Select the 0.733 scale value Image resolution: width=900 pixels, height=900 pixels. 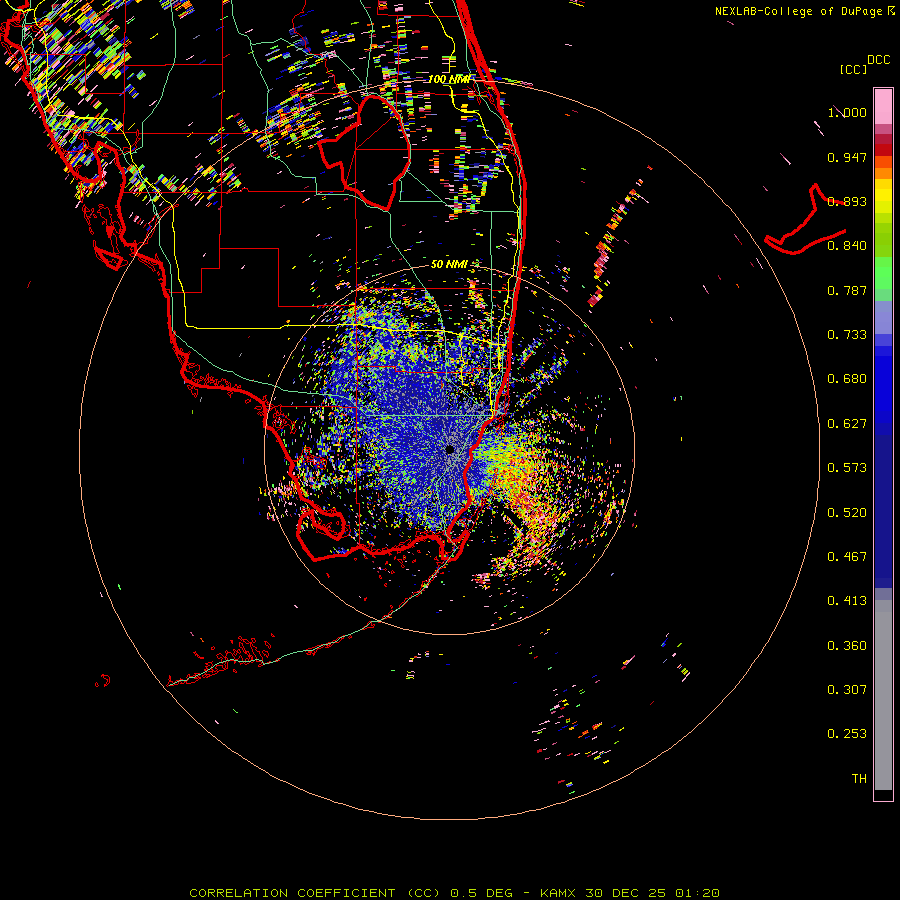[x=847, y=335]
